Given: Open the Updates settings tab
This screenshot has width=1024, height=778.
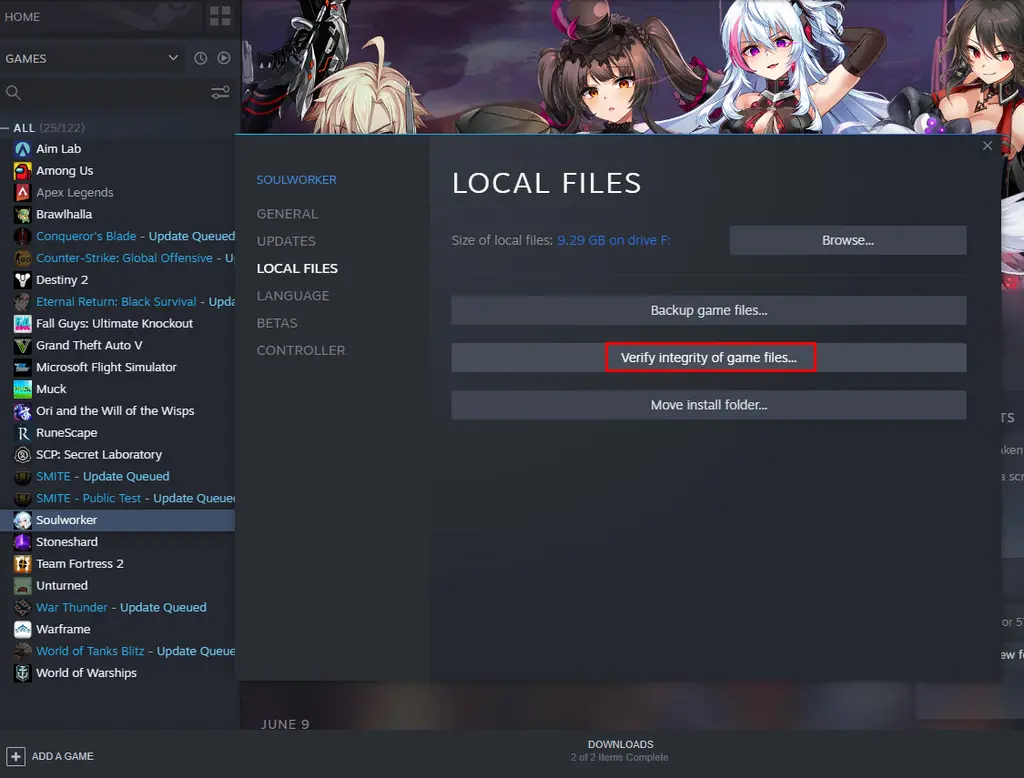Looking at the screenshot, I should tap(286, 242).
